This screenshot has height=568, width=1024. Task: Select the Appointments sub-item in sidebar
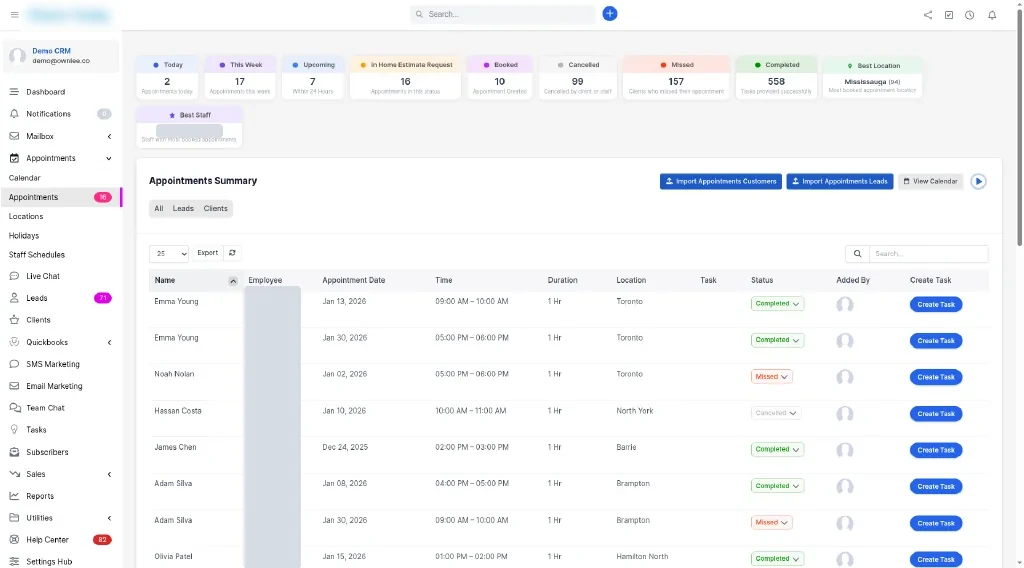60,197
